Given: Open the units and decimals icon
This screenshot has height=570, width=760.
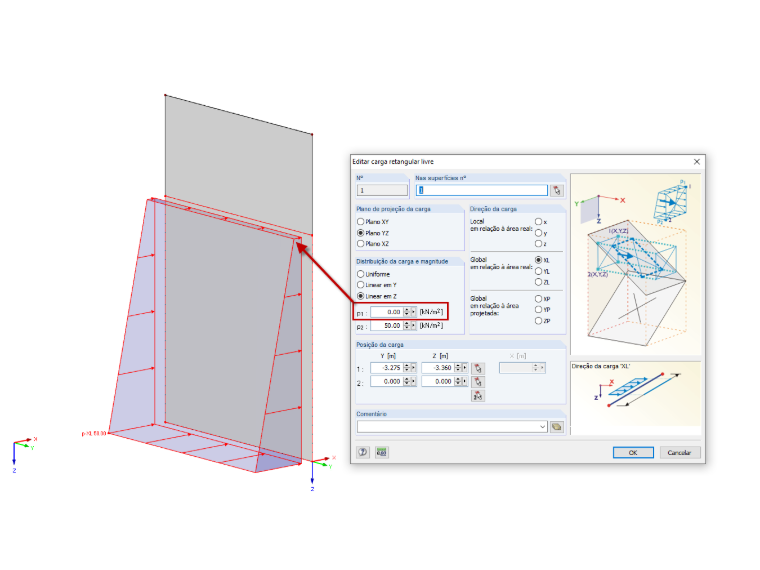Looking at the screenshot, I should [381, 452].
